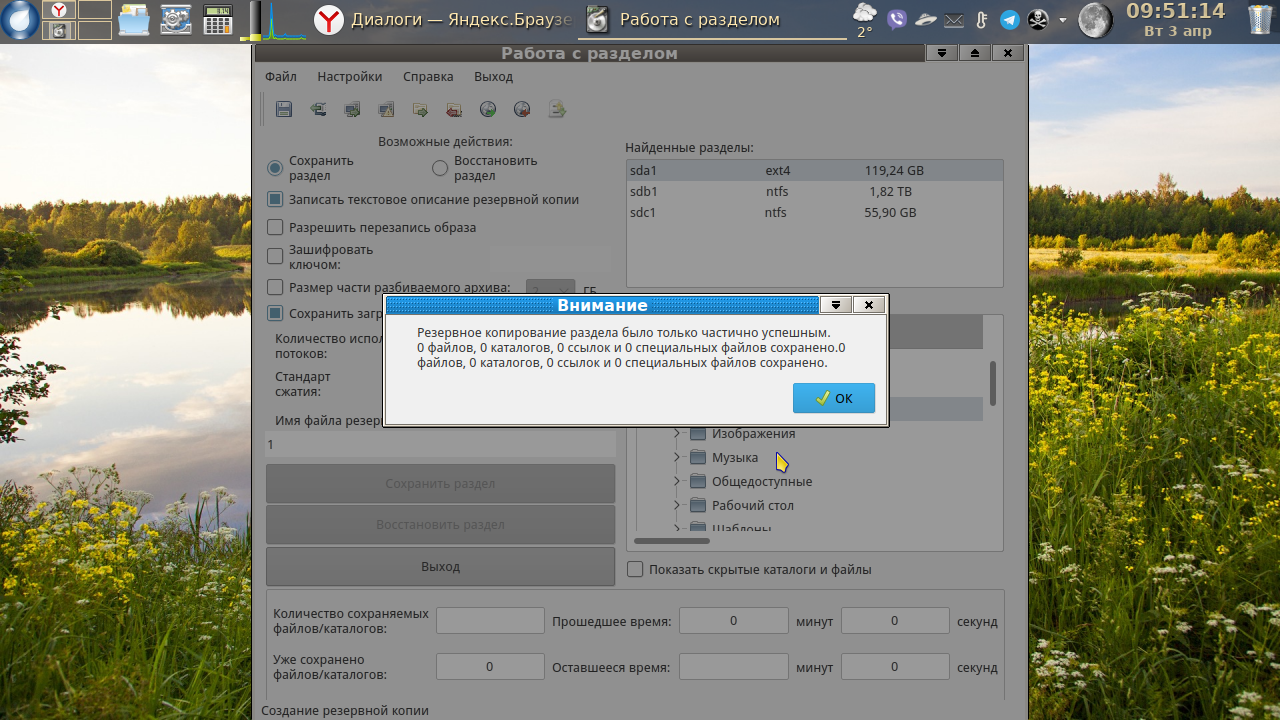The width and height of the screenshot is (1280, 720).
Task: Toggle 'Записать текстовое описание резервной копии' checkbox
Action: [275, 199]
